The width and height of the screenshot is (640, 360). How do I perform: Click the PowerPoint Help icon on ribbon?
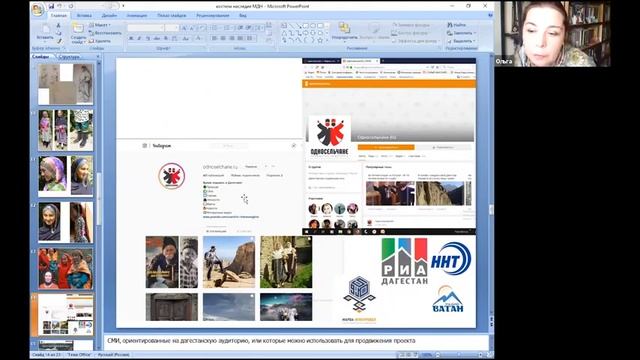coord(490,16)
